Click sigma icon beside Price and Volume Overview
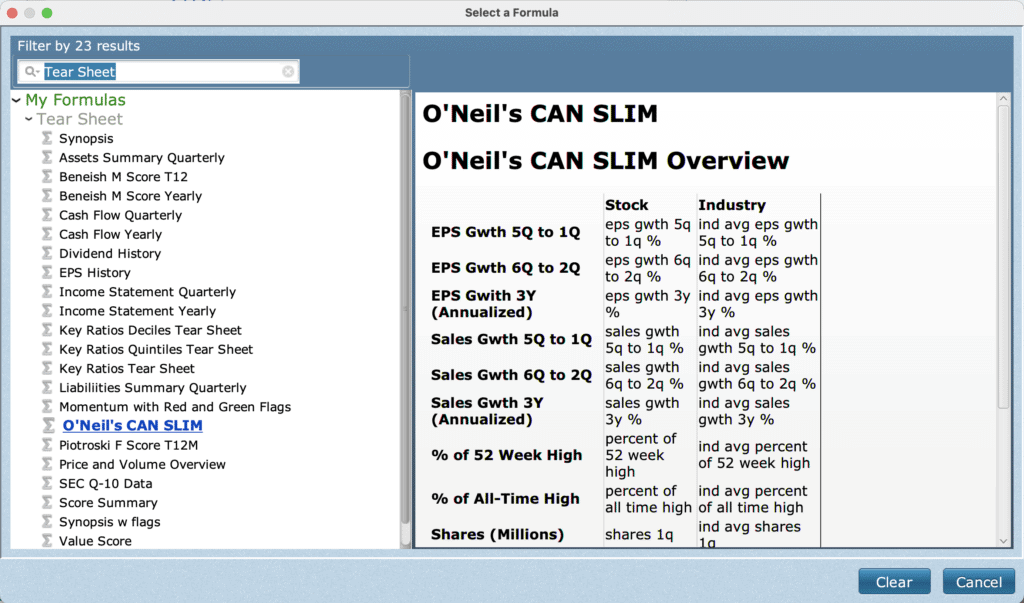The height and width of the screenshot is (603, 1024). (47, 464)
